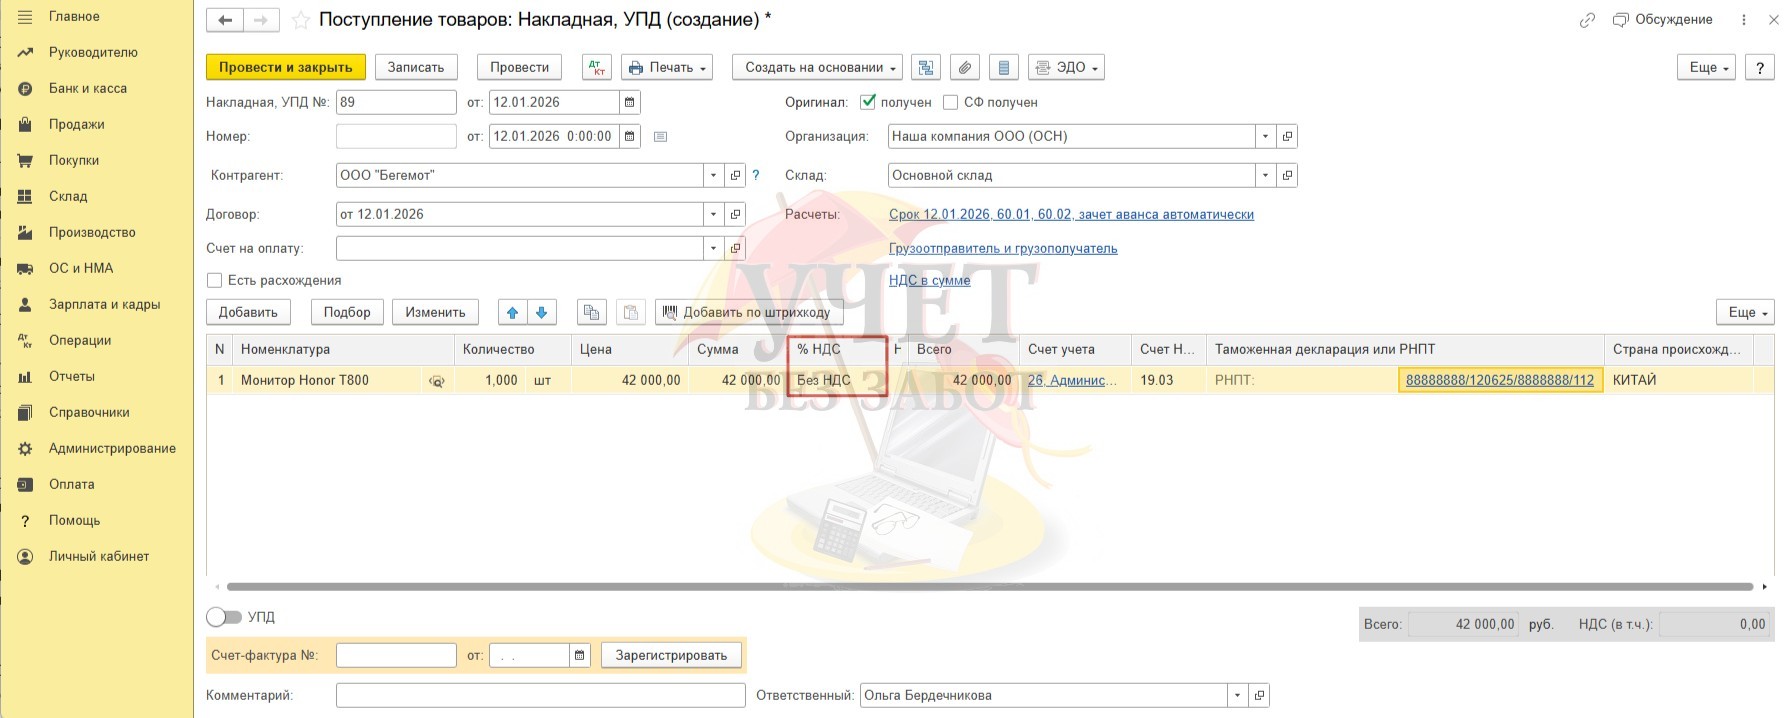Open the Создать на основании dropdown
Screen dimensions: 1789x718
(817, 68)
